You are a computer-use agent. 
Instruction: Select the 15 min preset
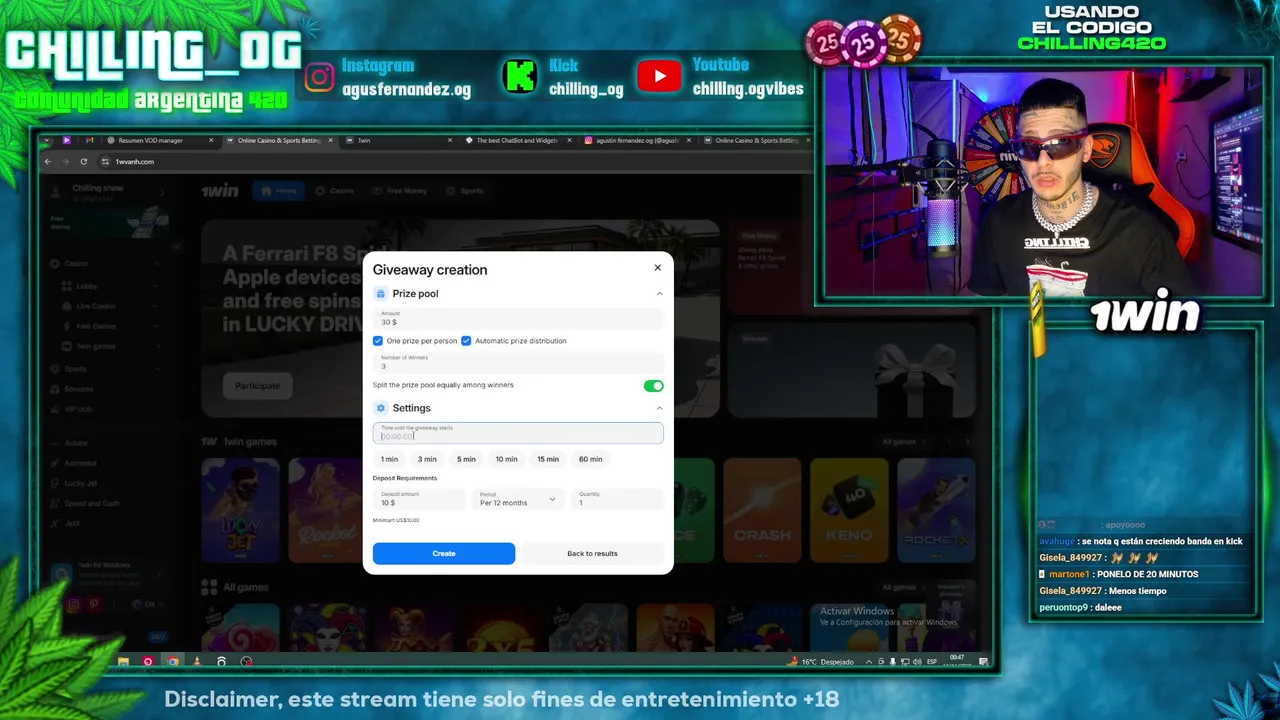pyautogui.click(x=548, y=459)
